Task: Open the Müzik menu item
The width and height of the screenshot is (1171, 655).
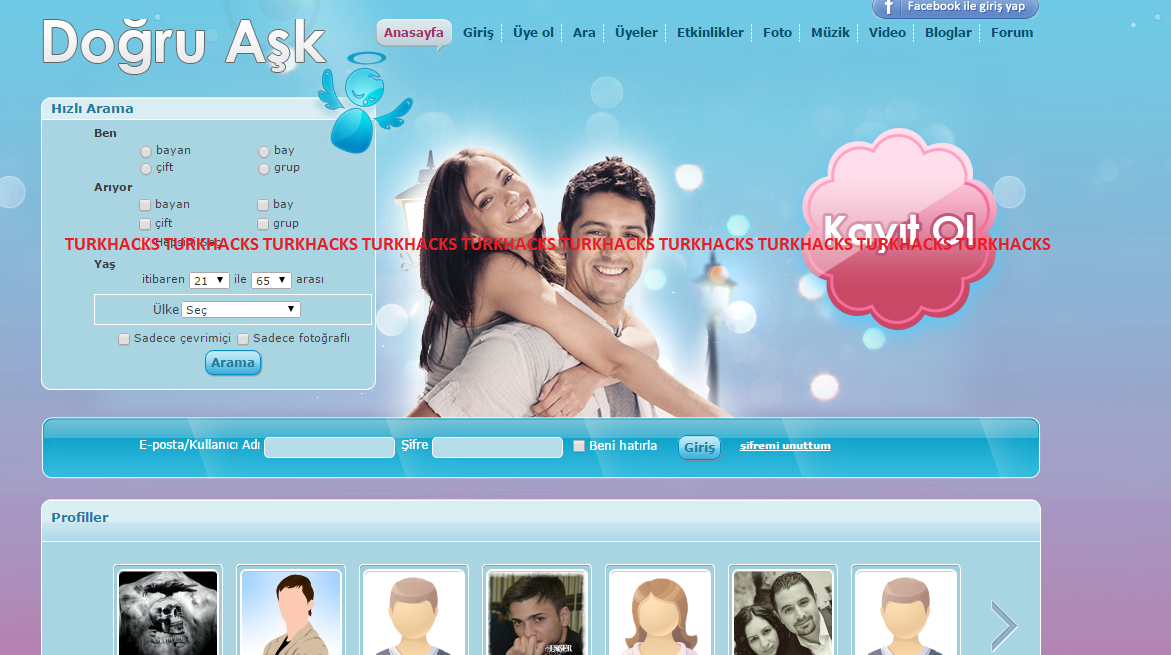Action: (830, 33)
